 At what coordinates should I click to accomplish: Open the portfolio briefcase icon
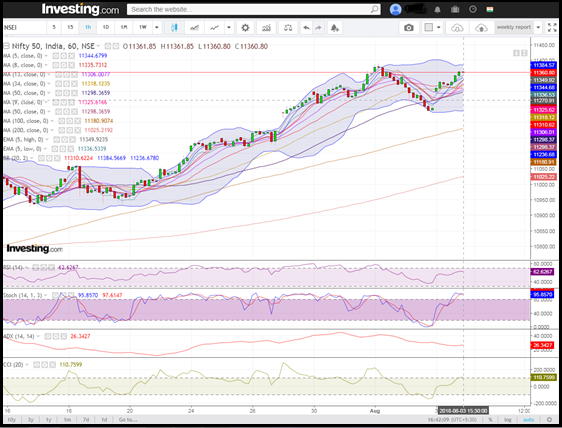455,9
